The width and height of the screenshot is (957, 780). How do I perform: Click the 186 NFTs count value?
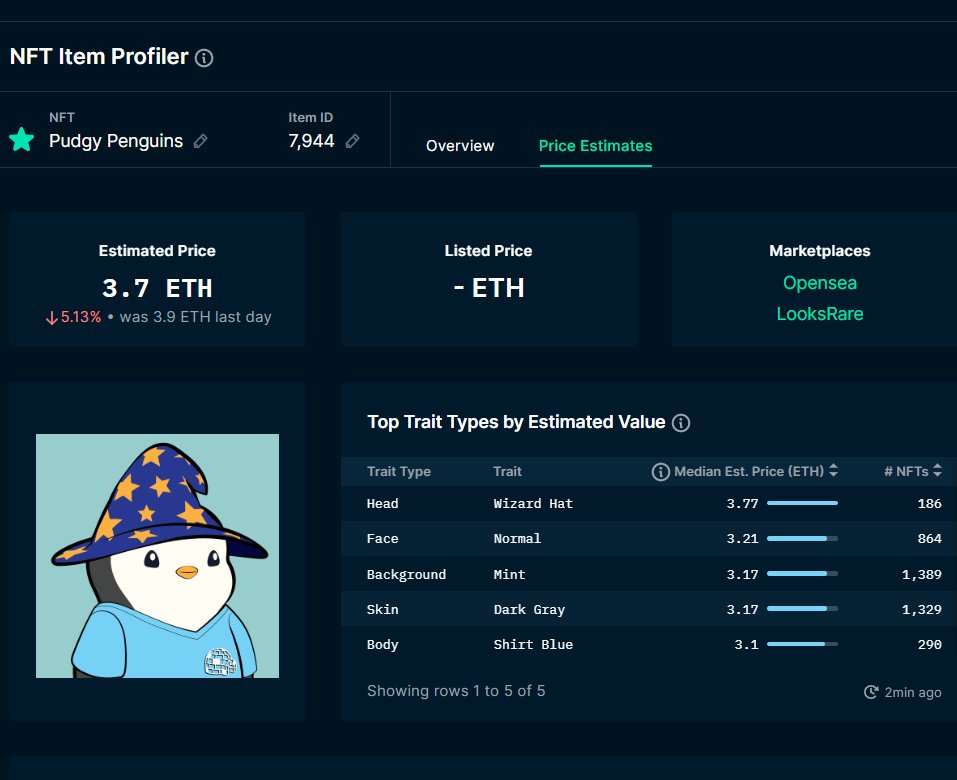(x=930, y=504)
